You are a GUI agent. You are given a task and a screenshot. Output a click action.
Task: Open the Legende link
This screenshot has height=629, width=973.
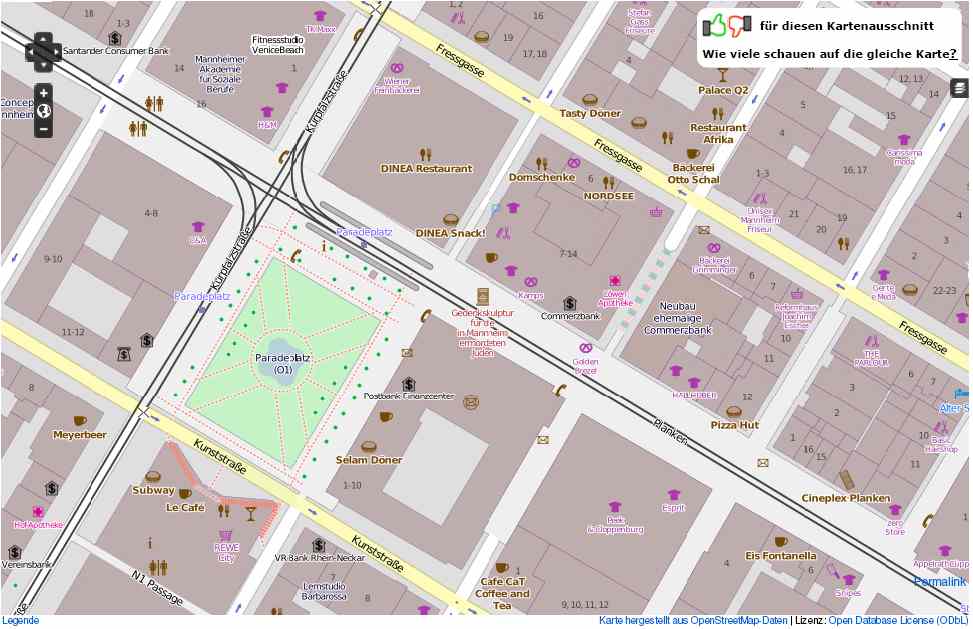pos(20,620)
